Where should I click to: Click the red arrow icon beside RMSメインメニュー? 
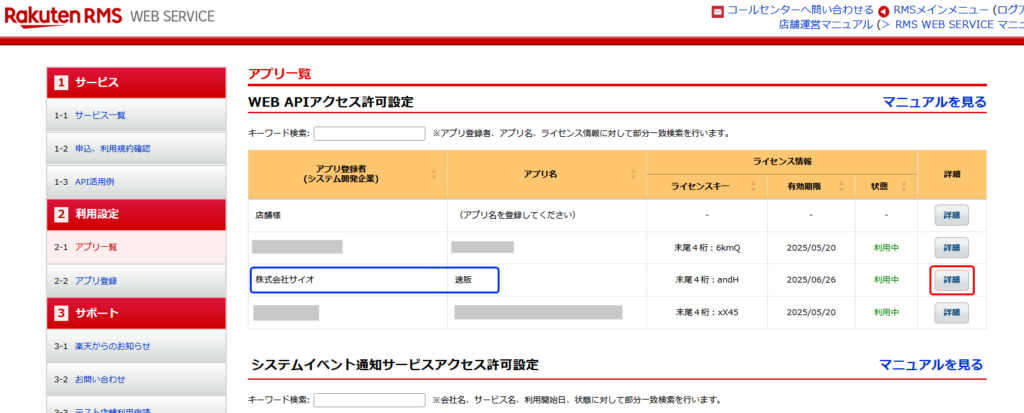(883, 11)
